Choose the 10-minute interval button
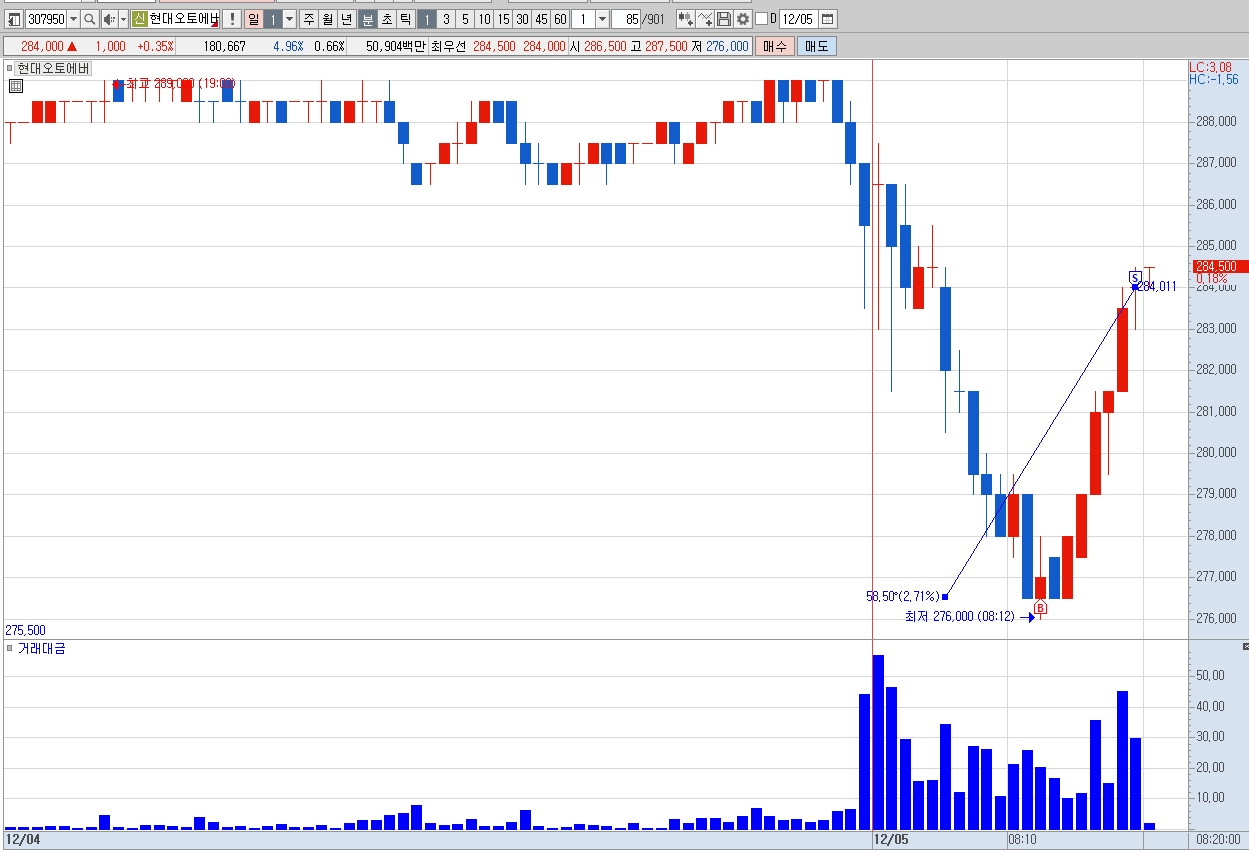 pos(484,19)
